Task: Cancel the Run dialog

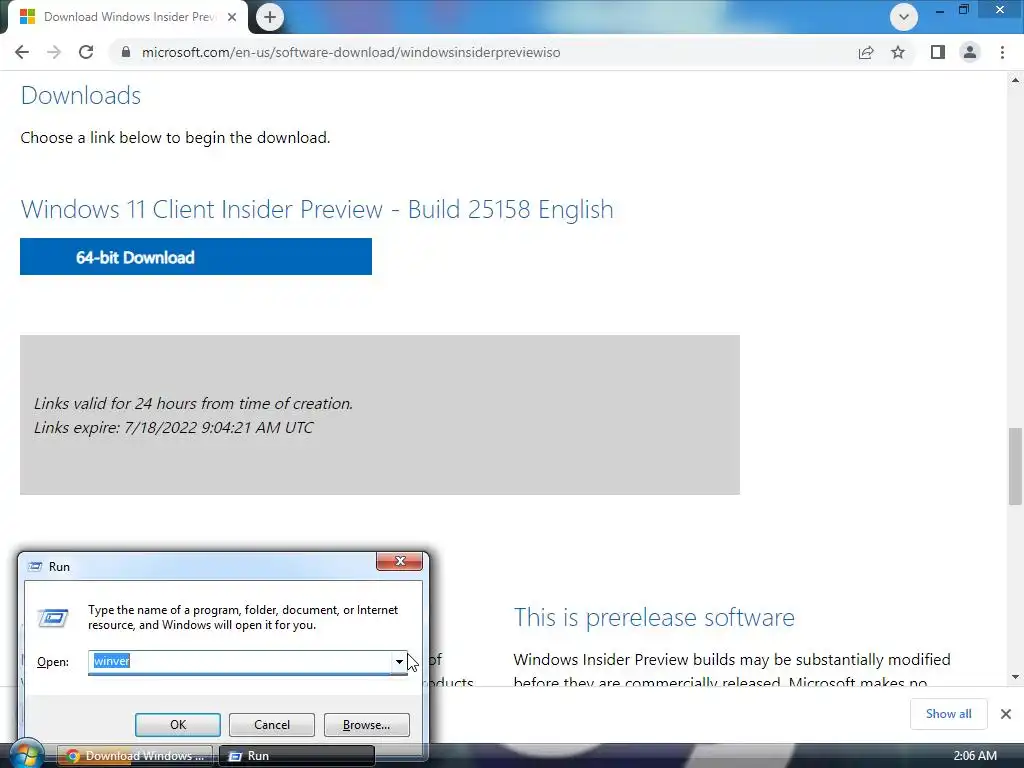Action: pyautogui.click(x=272, y=725)
